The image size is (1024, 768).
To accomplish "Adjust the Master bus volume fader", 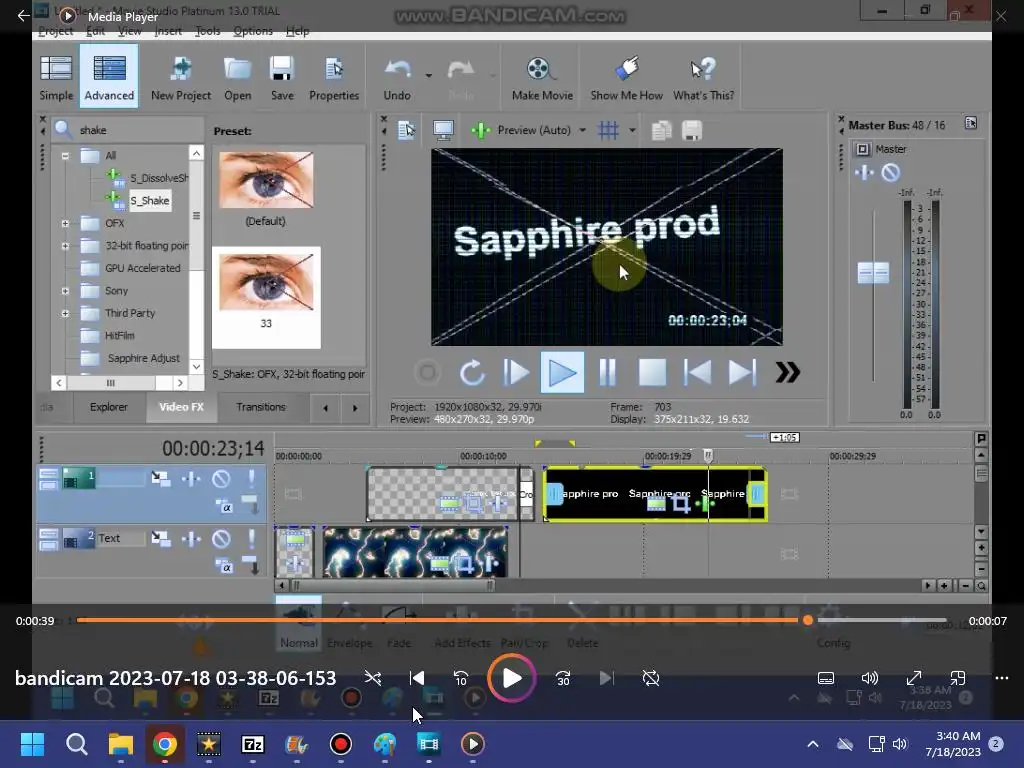I will [873, 272].
